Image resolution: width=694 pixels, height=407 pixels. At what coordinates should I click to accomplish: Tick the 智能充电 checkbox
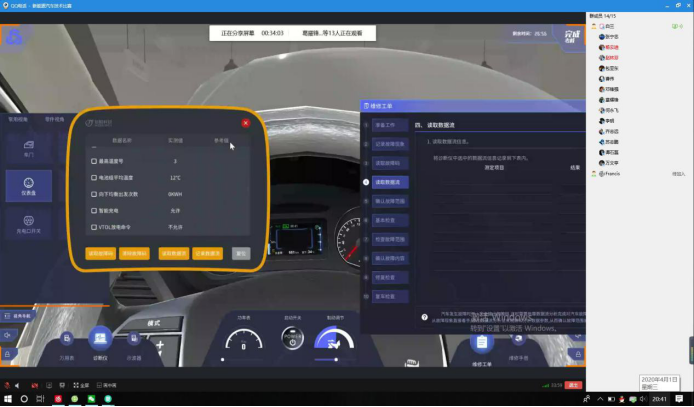(x=94, y=211)
